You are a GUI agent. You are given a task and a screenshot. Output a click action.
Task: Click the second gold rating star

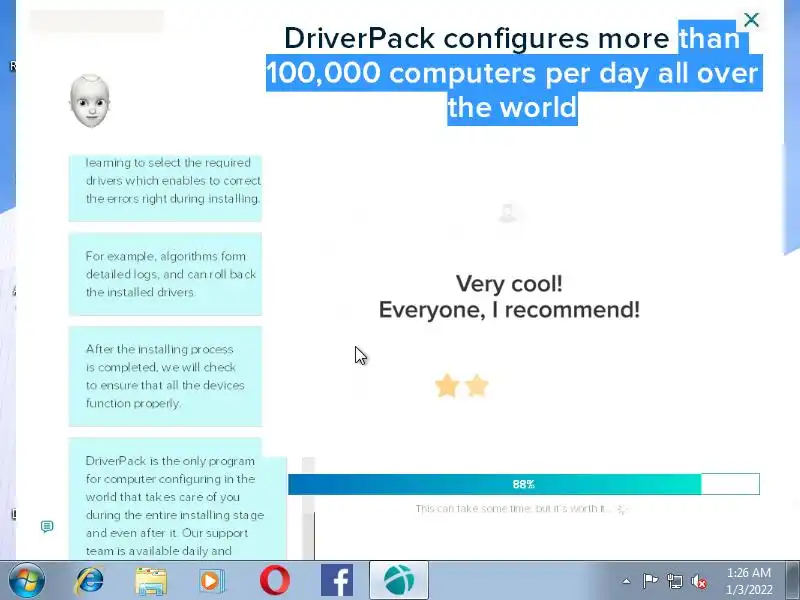point(477,386)
